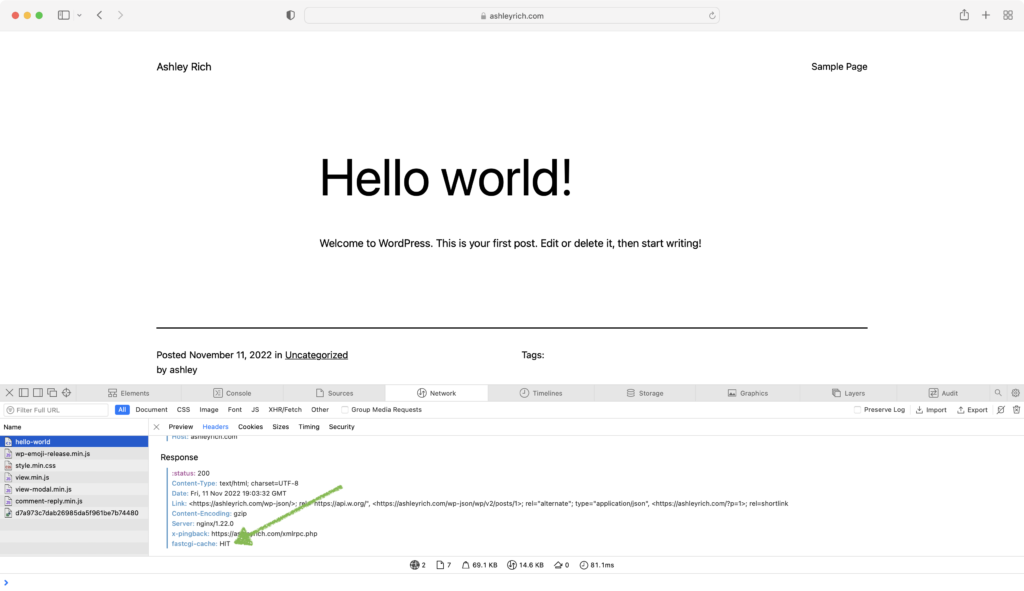1024x591 pixels.
Task: Open the Web Inspector settings gear
Action: tap(1016, 393)
